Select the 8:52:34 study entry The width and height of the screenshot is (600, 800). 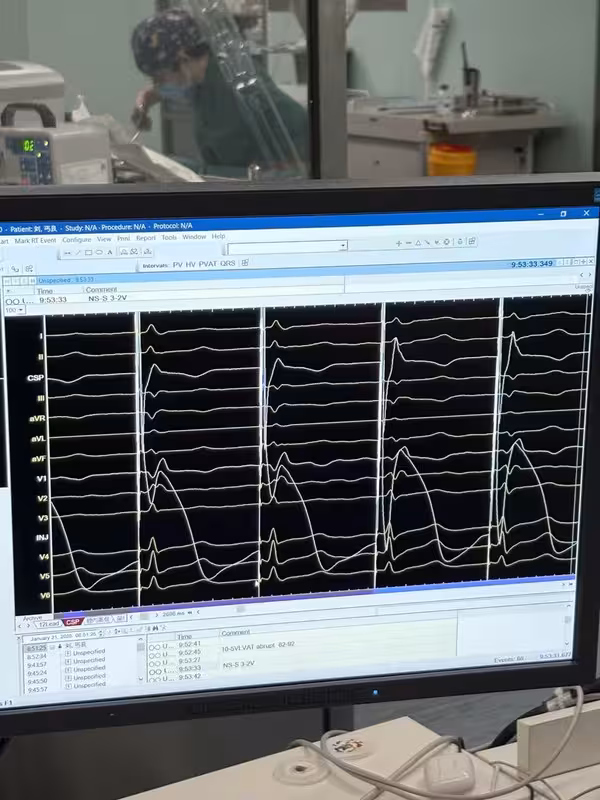36,656
